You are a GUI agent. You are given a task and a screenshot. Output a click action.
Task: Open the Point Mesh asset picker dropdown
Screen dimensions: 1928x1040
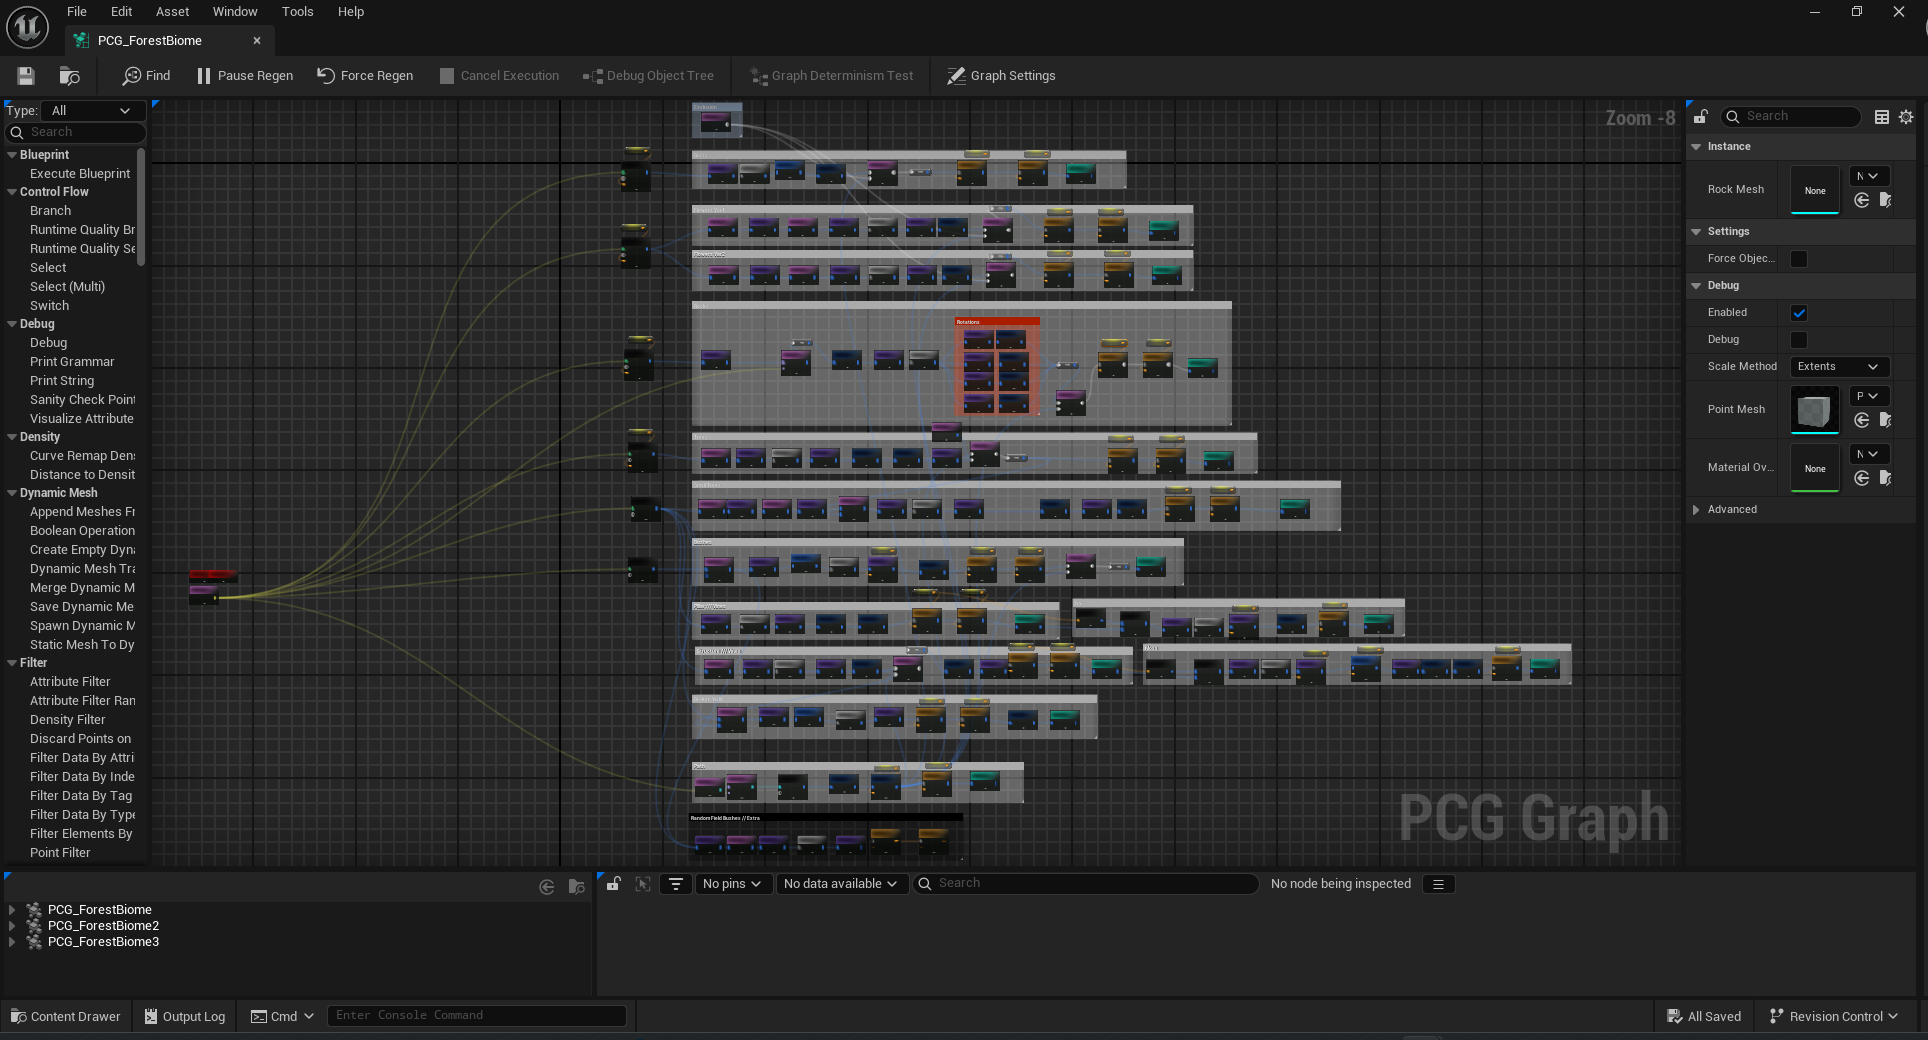pos(1868,397)
